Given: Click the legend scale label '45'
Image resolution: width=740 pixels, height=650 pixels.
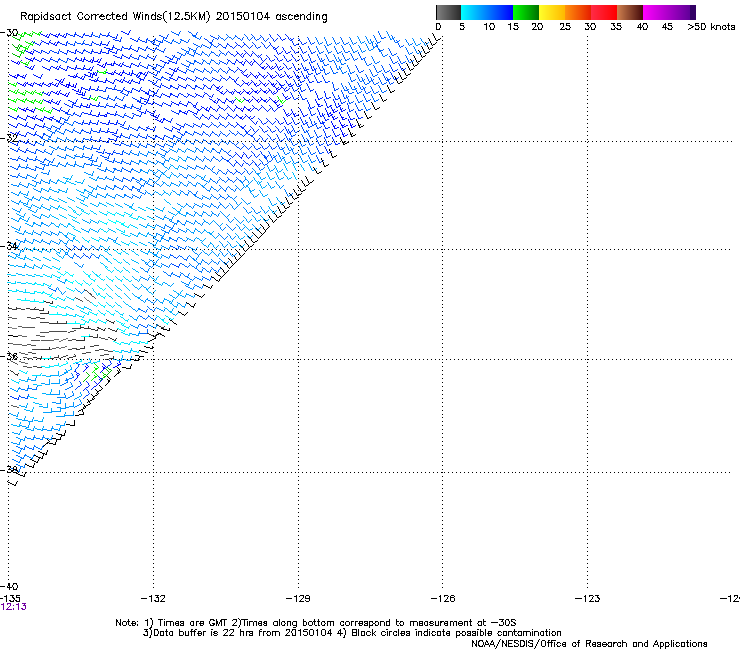Looking at the screenshot, I should (x=667, y=27).
